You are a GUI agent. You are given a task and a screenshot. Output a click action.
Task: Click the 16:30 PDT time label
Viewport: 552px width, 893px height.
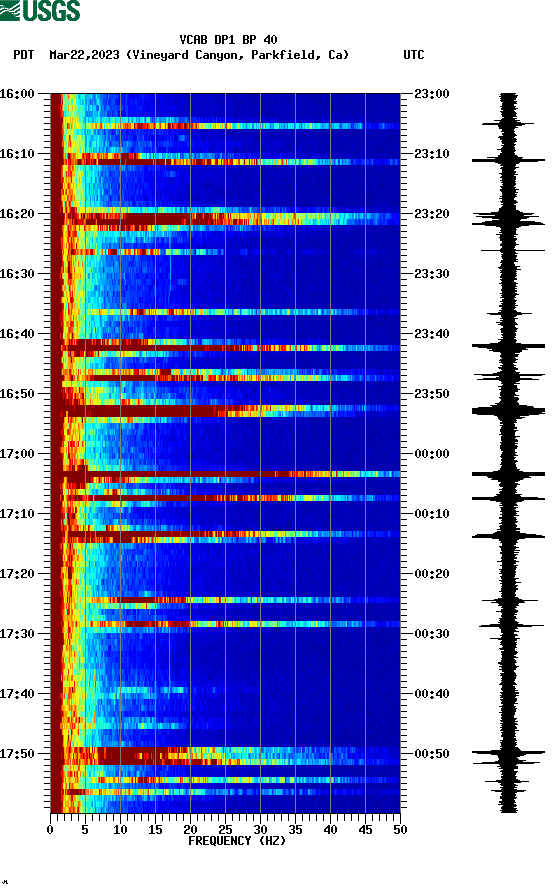click(17, 274)
